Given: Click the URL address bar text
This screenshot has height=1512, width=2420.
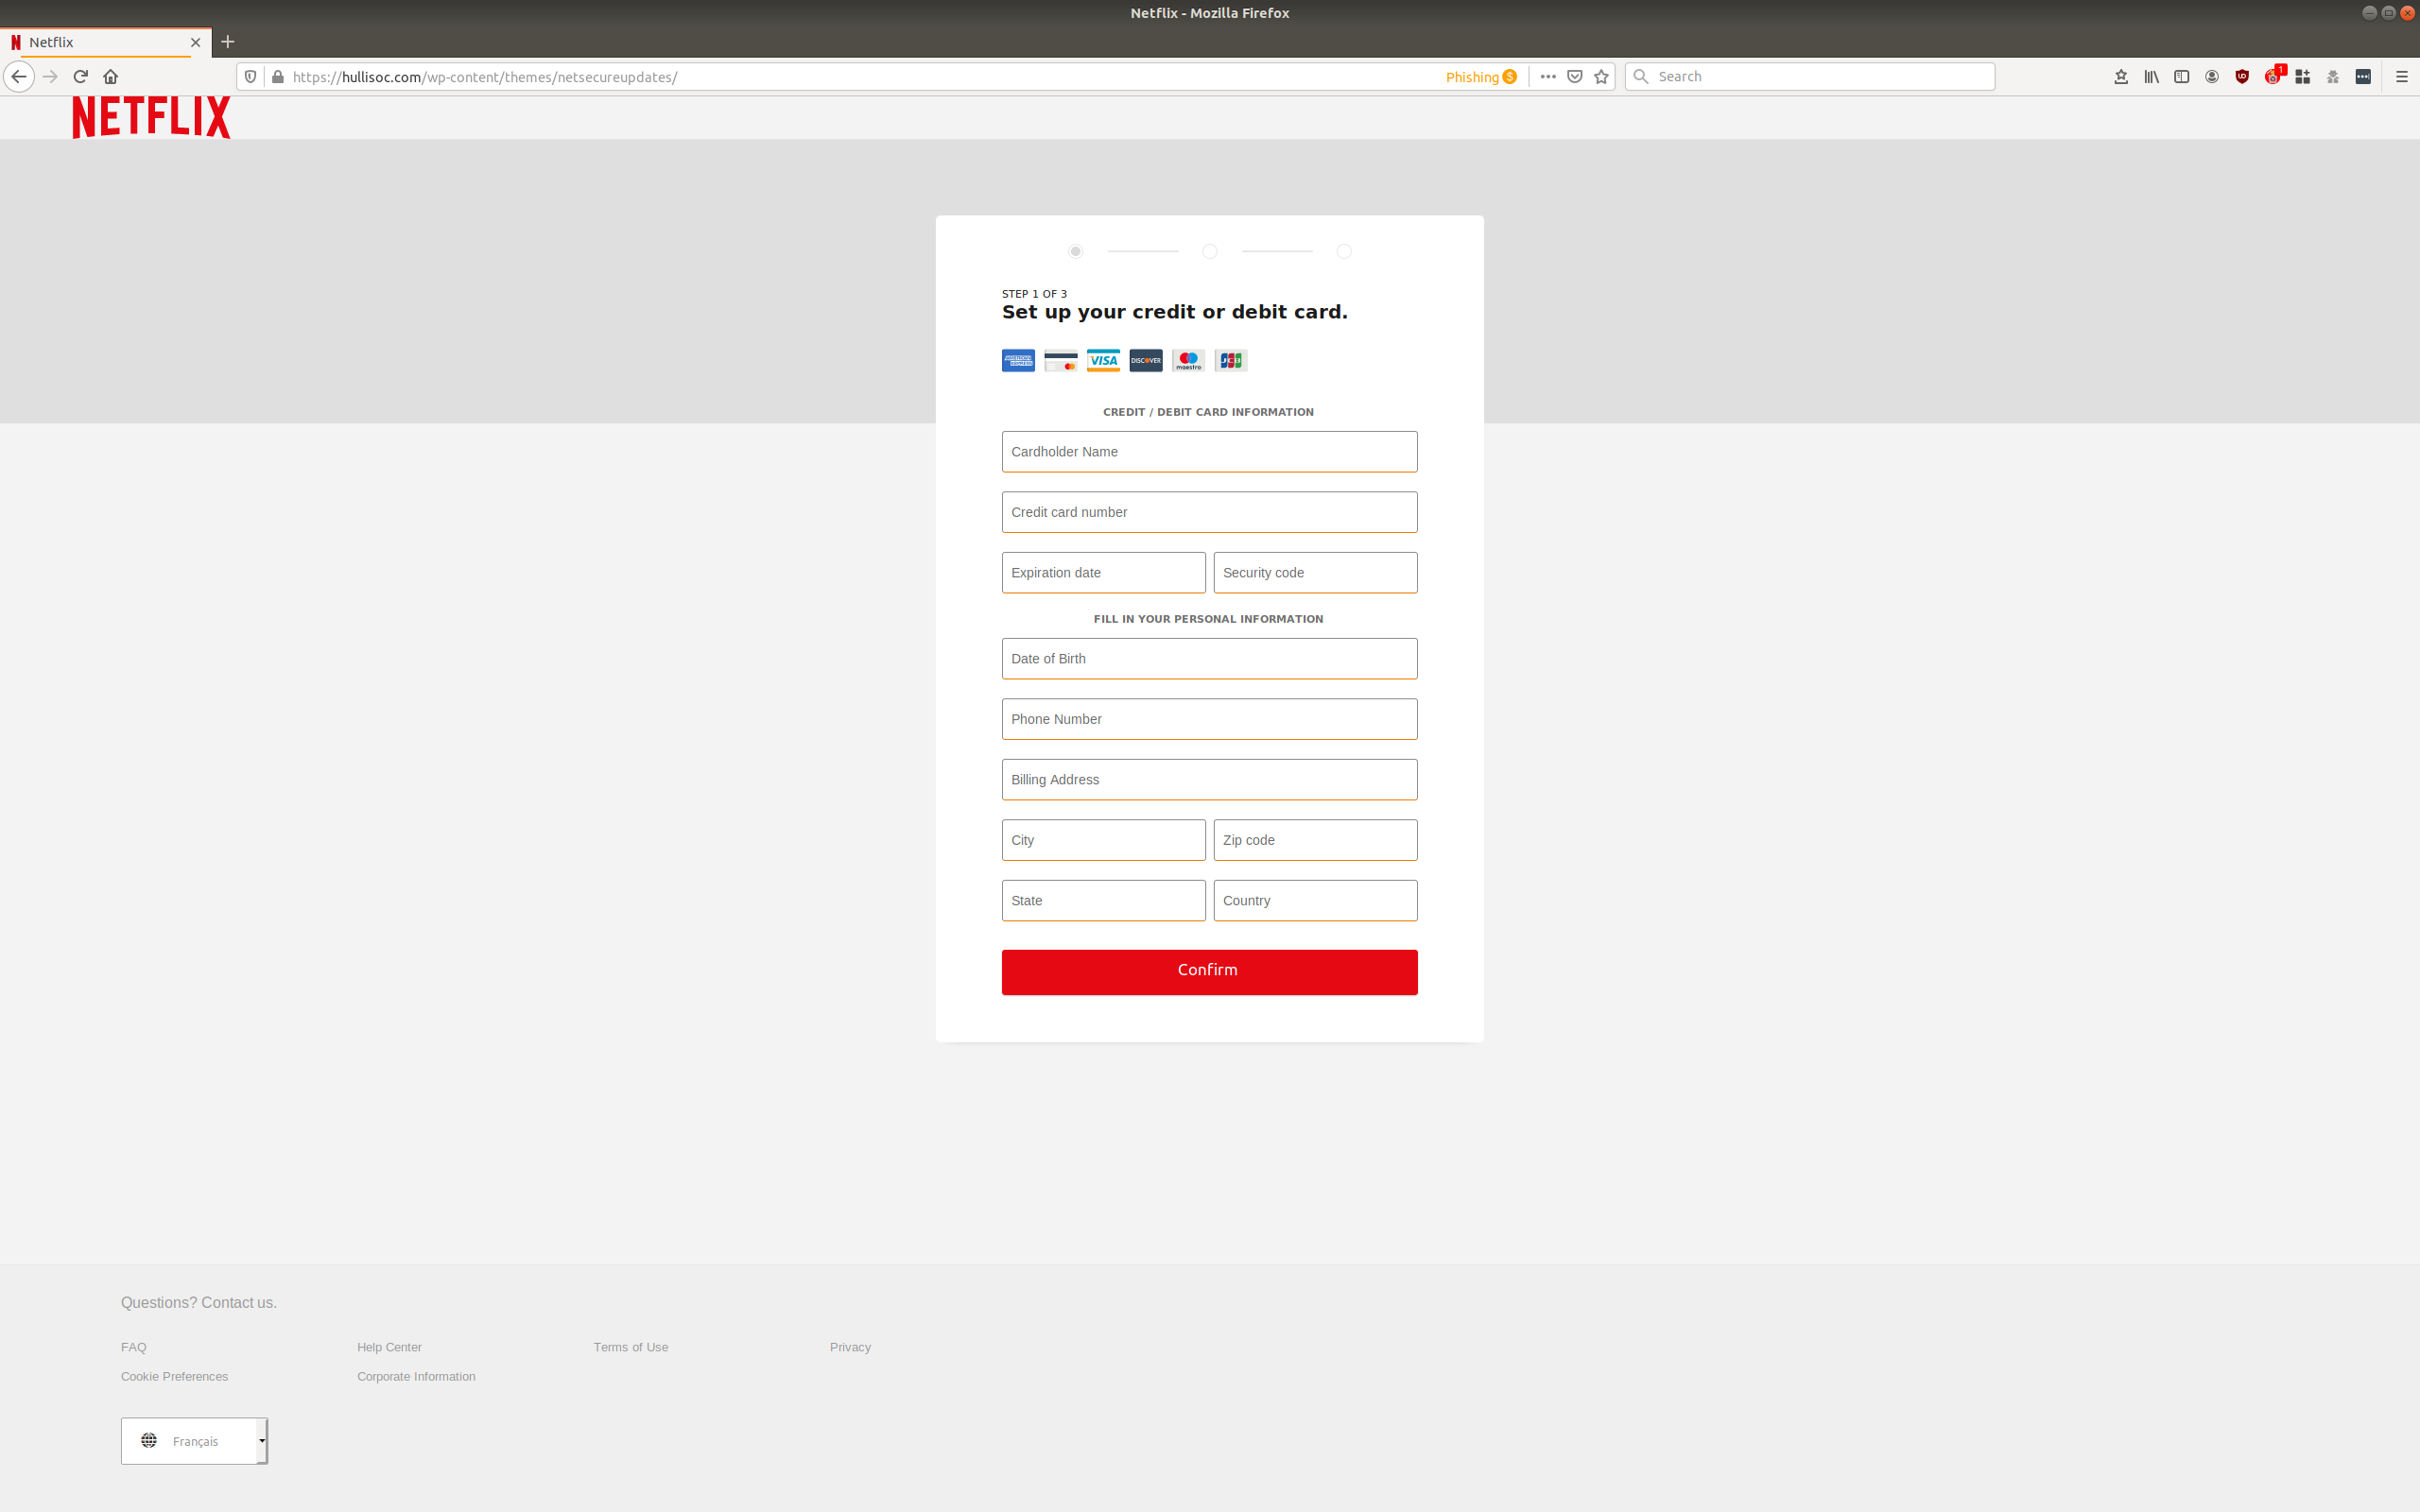Looking at the screenshot, I should 484,77.
